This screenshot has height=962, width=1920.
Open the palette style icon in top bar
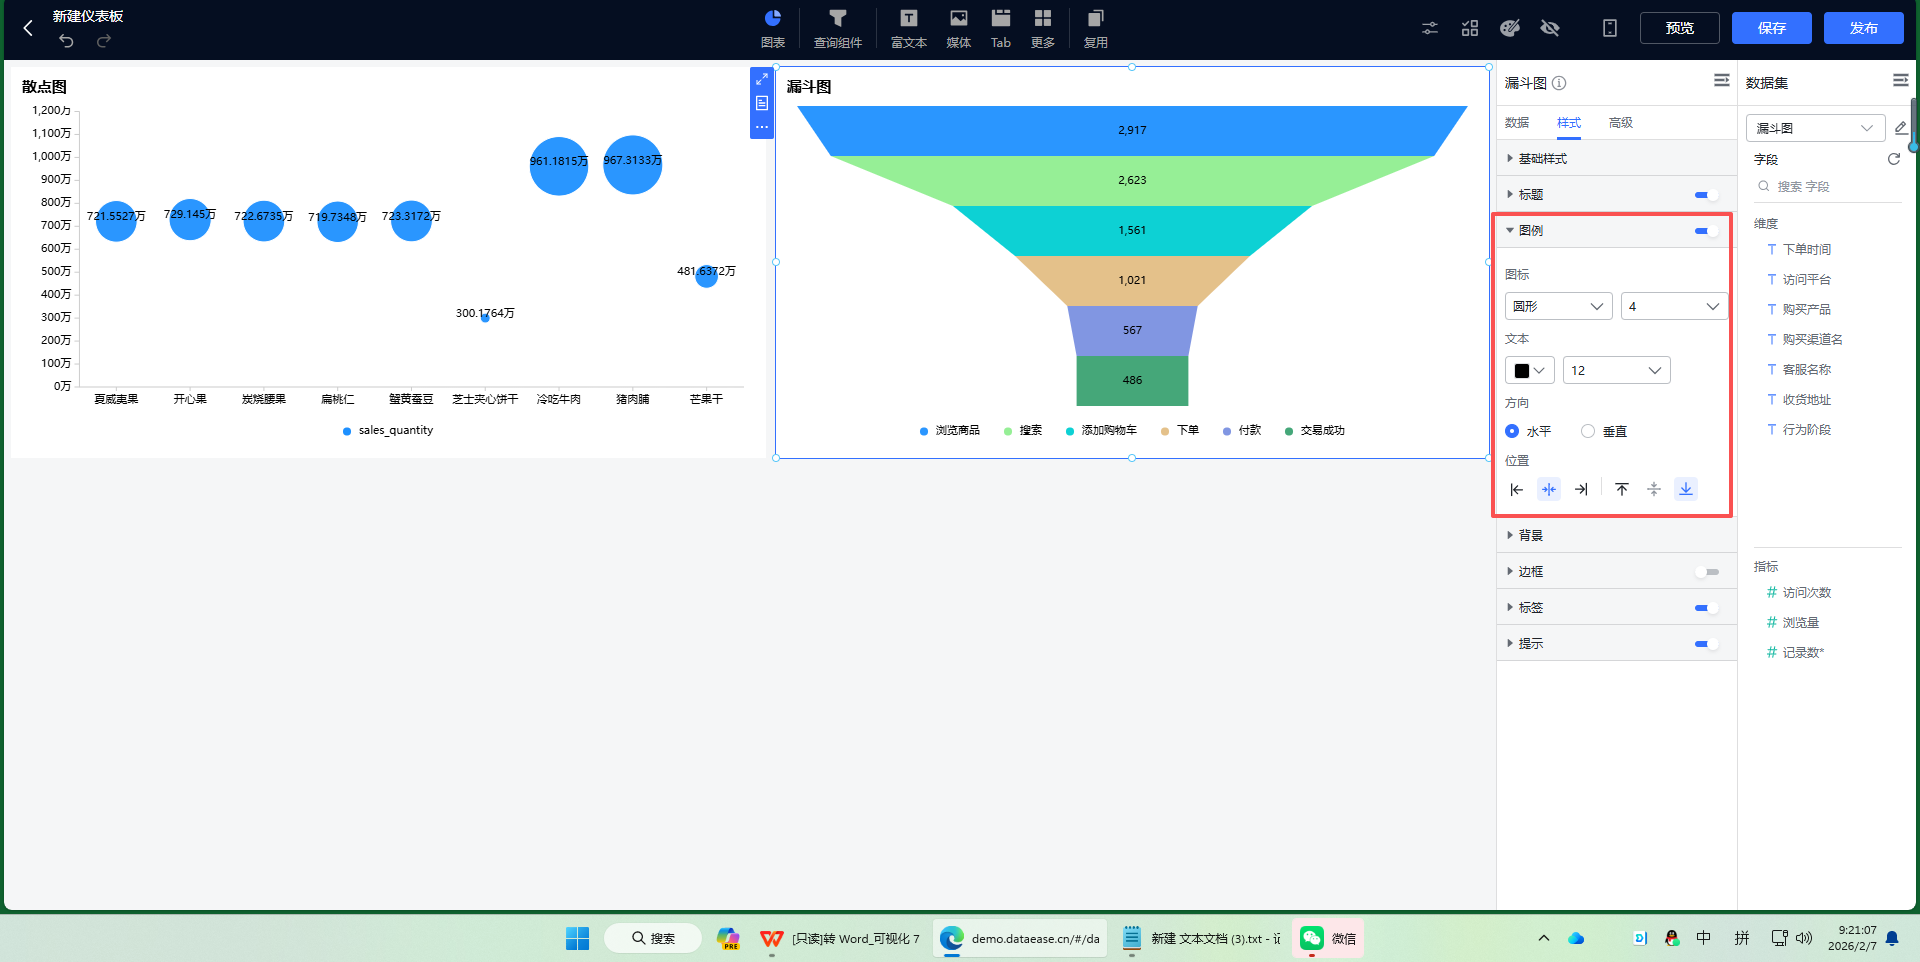click(x=1510, y=28)
